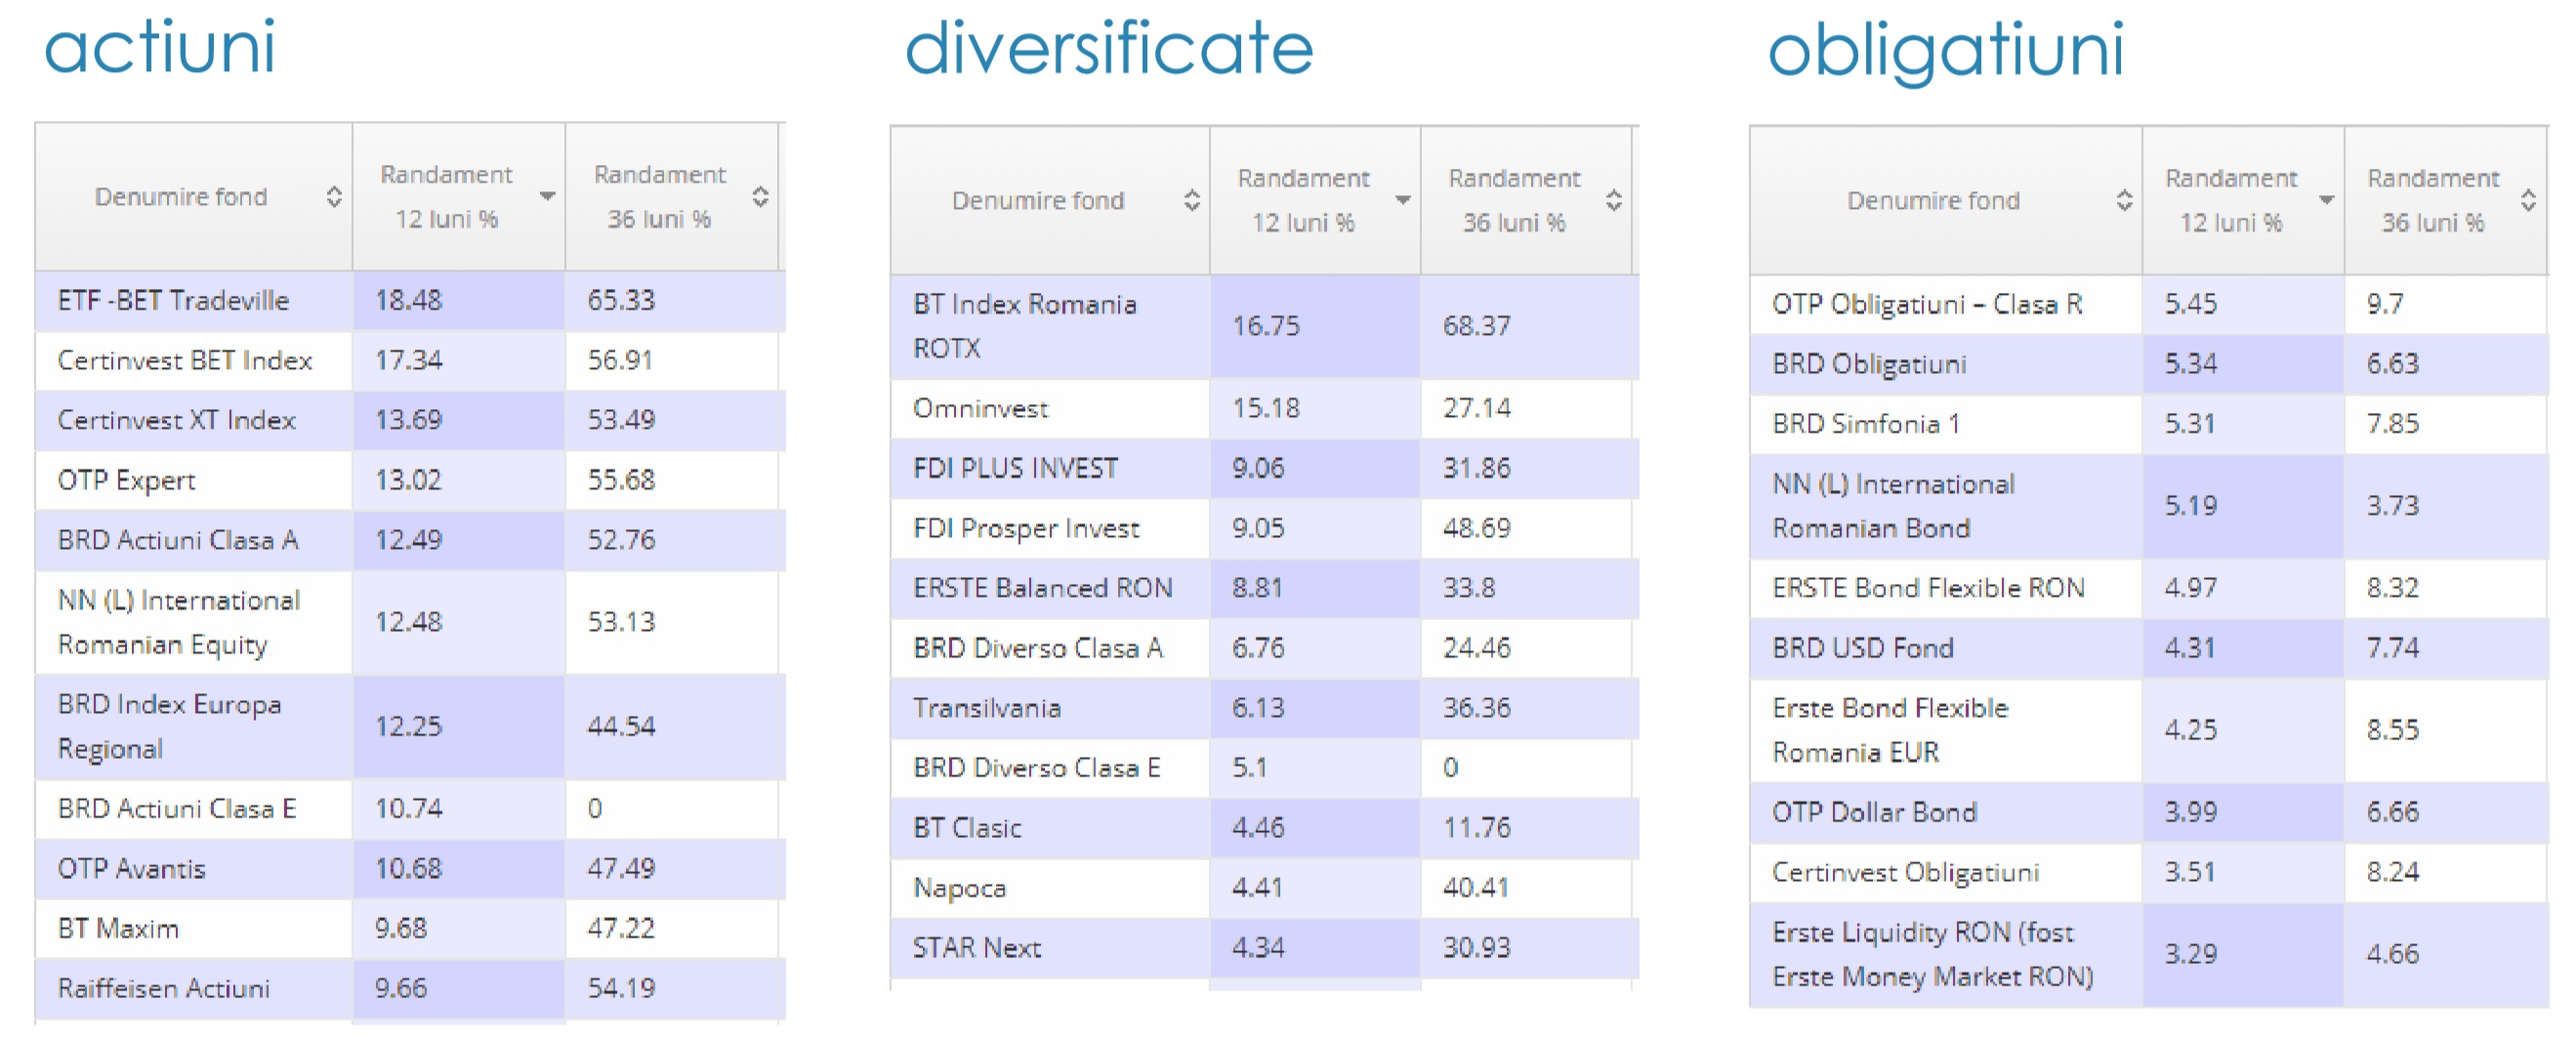Select the Denumire fond header text in the actiuni table
The height and width of the screenshot is (1041, 2576).
[x=181, y=197]
